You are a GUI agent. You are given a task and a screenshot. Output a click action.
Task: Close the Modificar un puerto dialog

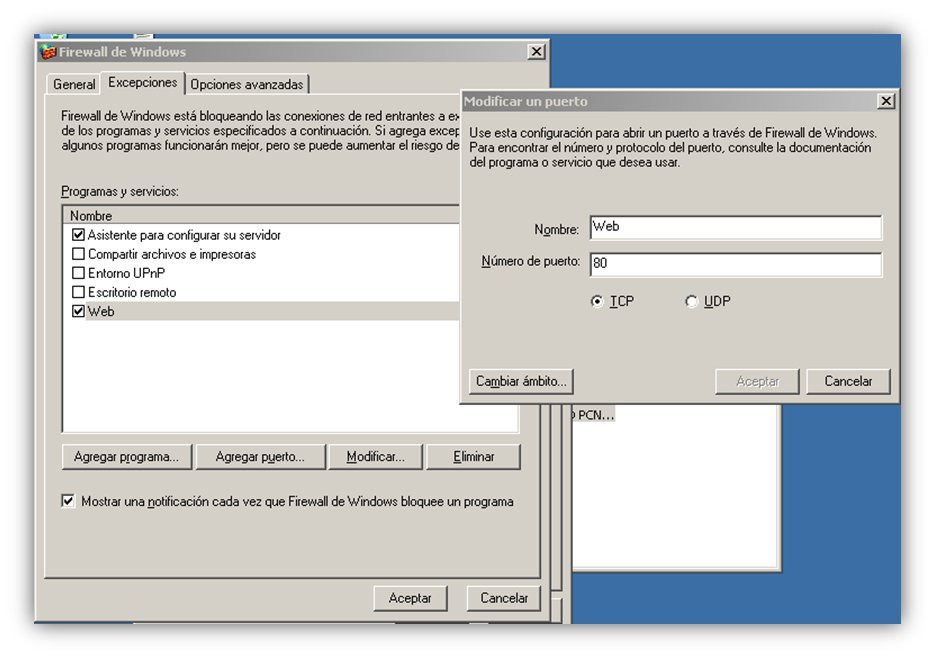(x=886, y=101)
